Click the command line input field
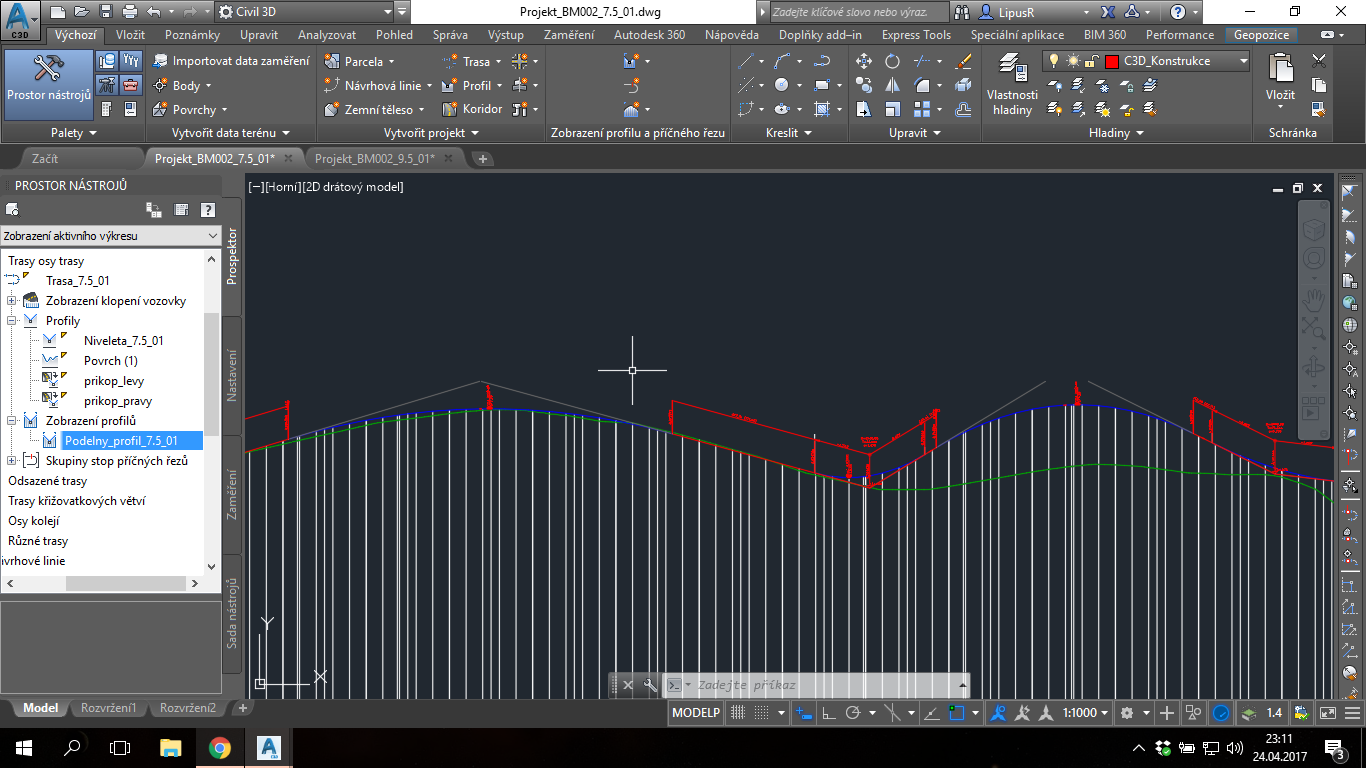The width and height of the screenshot is (1366, 768). tap(820, 685)
